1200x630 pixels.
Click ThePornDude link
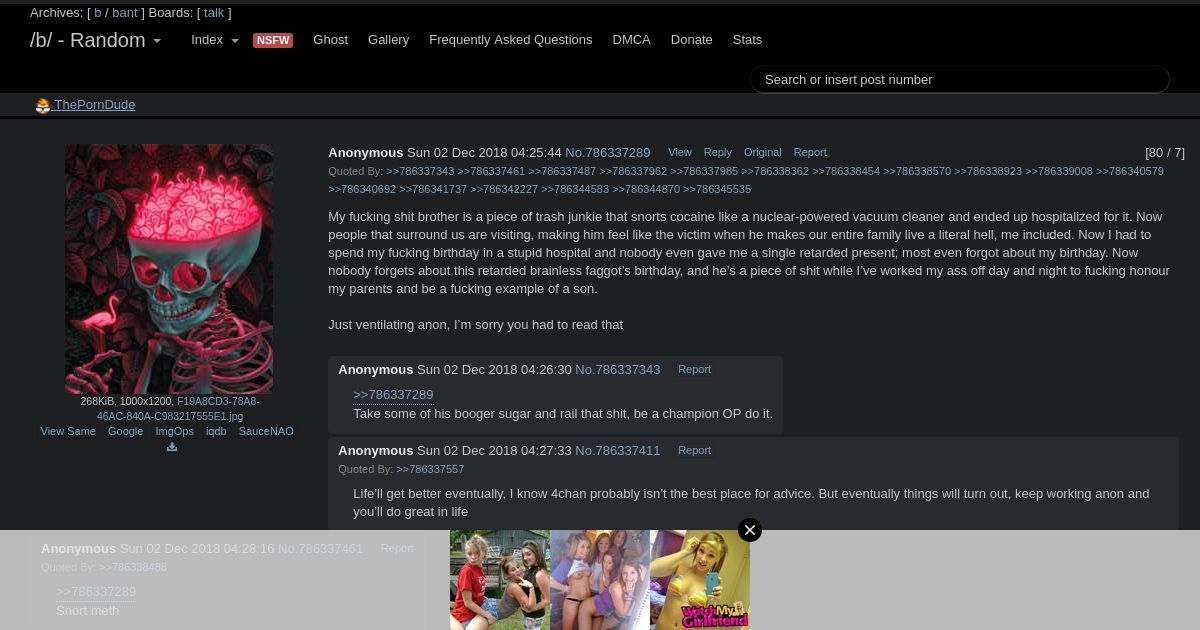point(95,105)
